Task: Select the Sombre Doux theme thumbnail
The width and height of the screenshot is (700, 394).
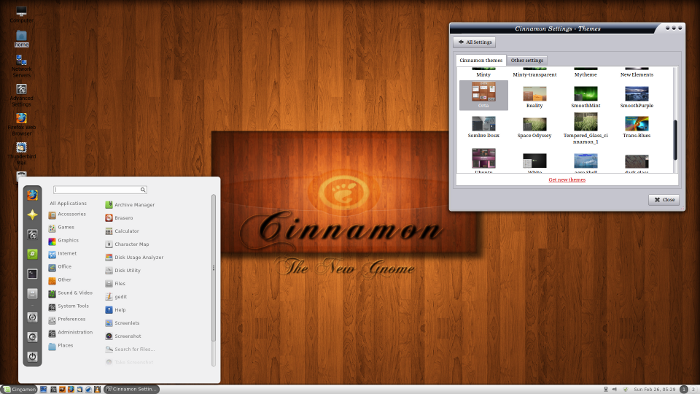Action: pos(483,127)
